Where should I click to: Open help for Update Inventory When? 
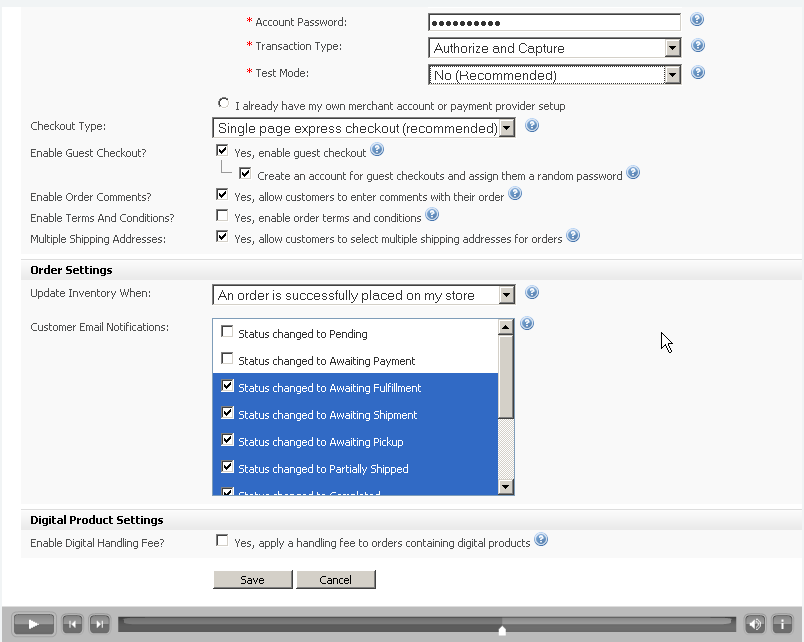pyautogui.click(x=532, y=293)
